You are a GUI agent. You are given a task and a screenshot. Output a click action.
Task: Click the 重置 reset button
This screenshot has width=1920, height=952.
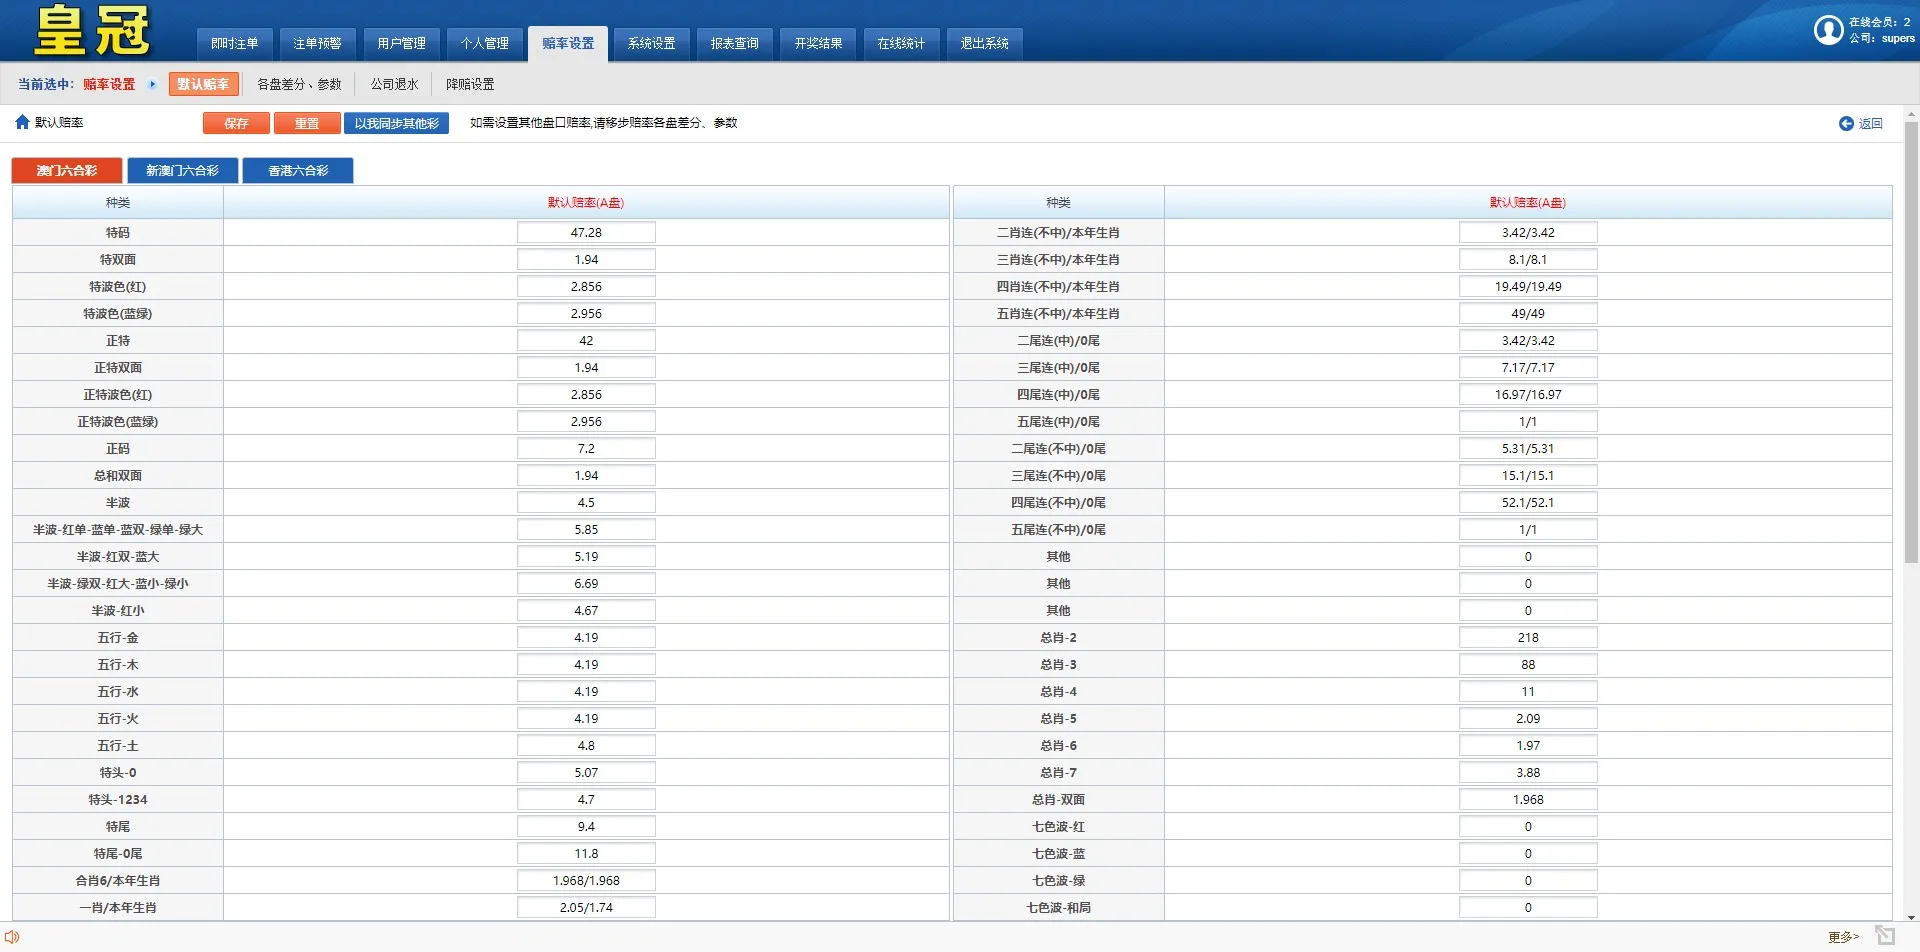point(307,123)
